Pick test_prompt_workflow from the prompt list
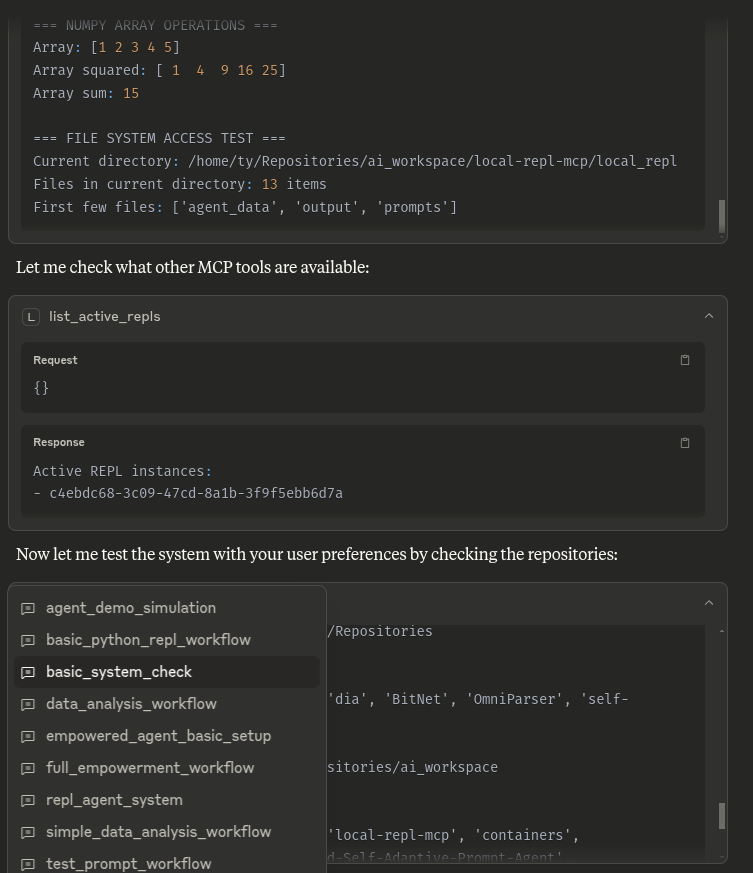753x873 pixels. tap(128, 864)
